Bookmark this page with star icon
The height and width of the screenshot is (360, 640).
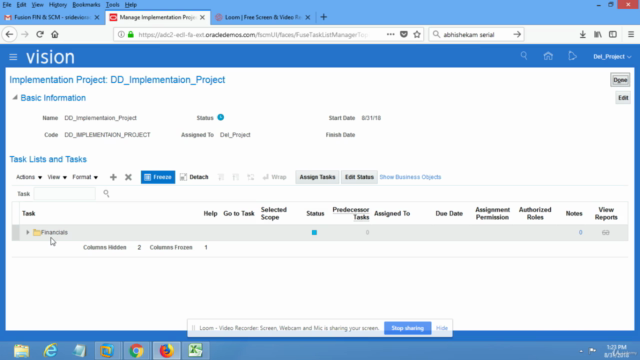[417, 35]
